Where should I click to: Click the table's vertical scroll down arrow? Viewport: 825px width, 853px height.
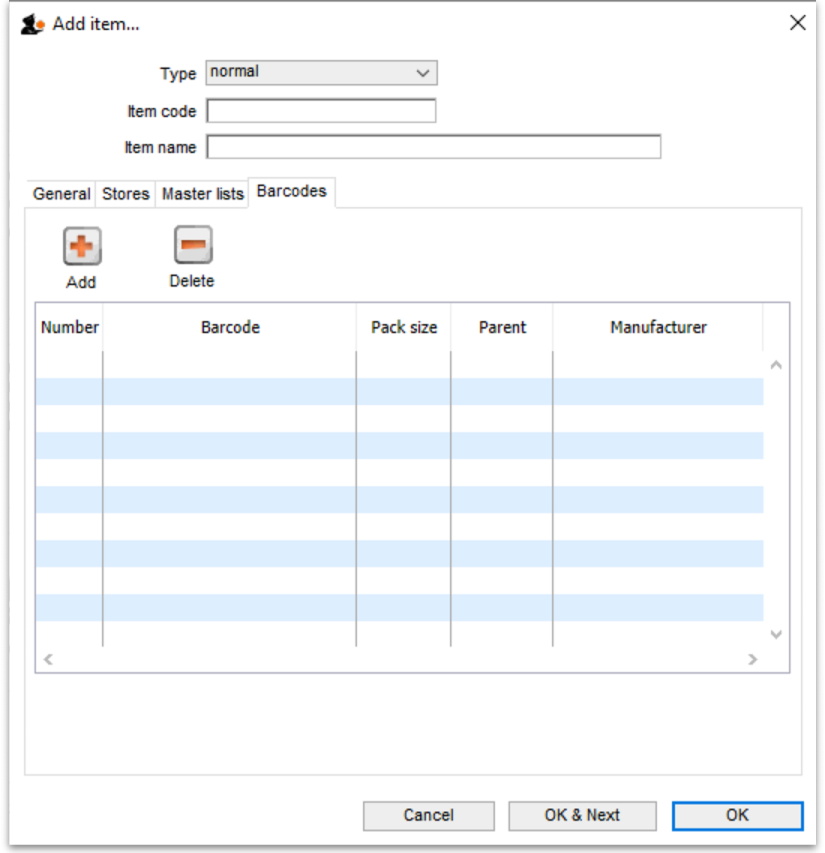click(x=776, y=634)
